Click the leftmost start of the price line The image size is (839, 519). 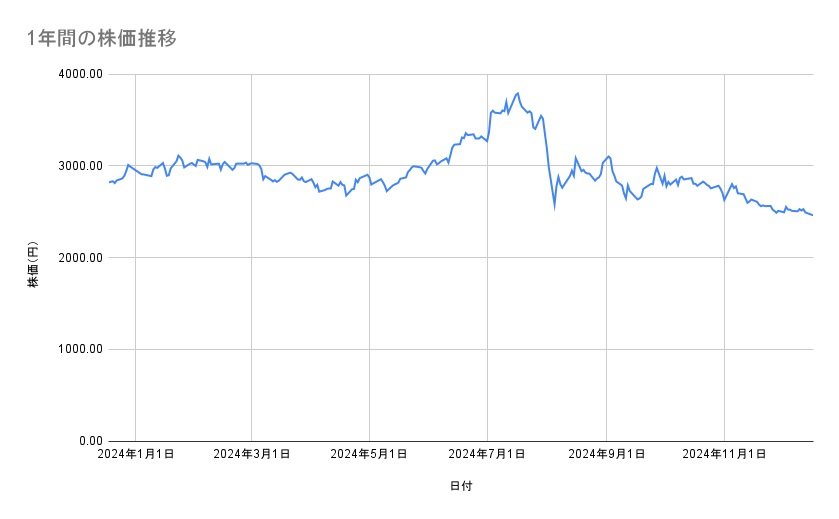click(108, 182)
